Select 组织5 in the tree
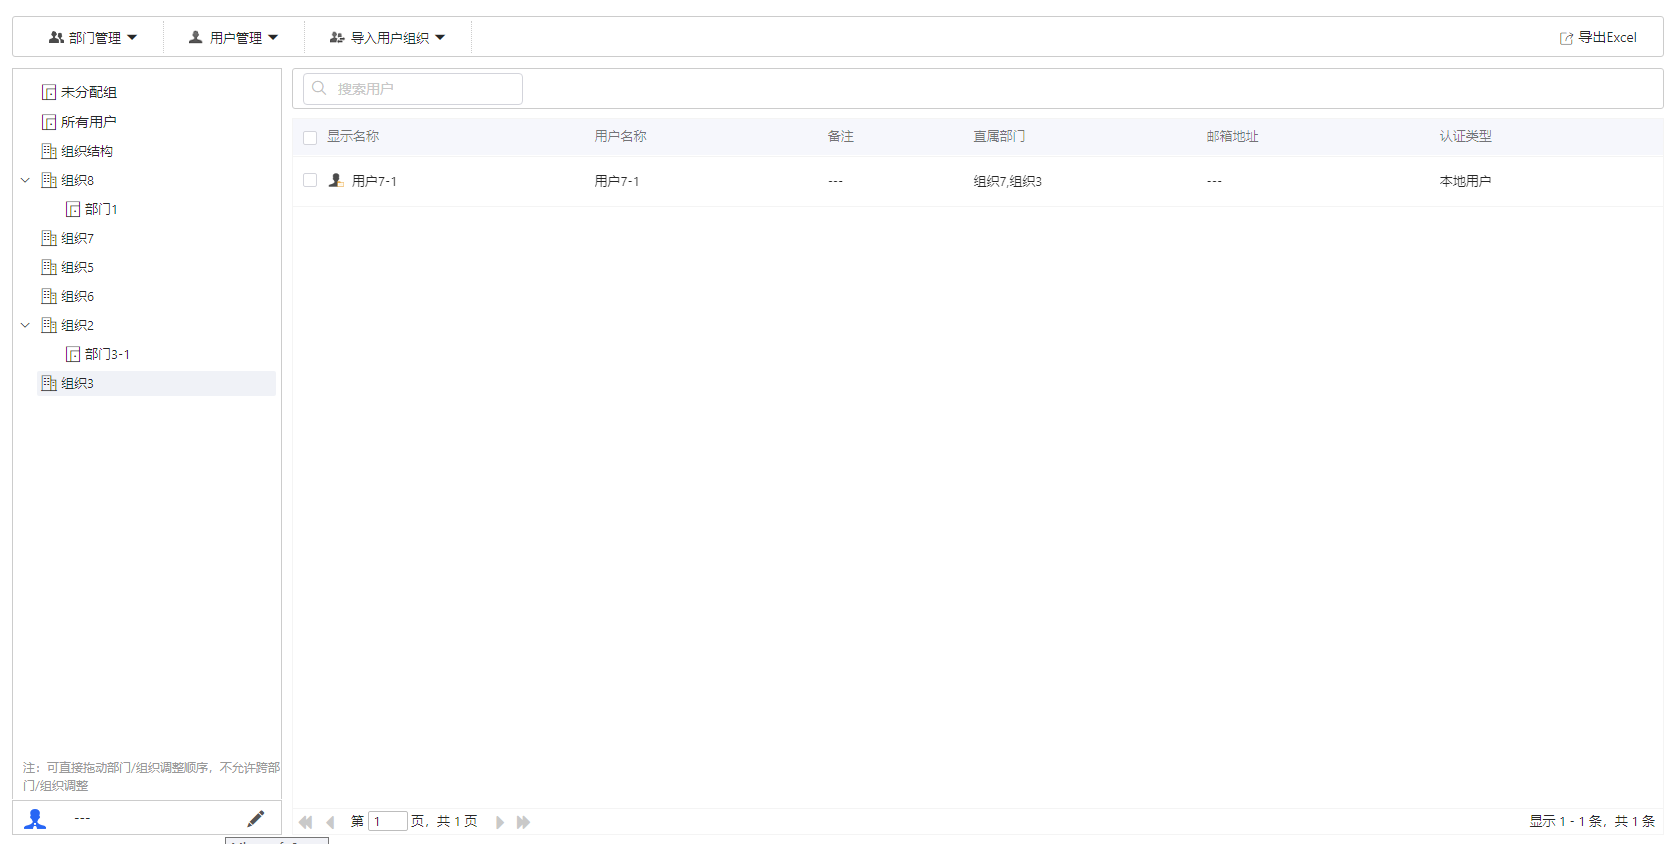Viewport: 1679px width, 844px height. click(x=77, y=267)
